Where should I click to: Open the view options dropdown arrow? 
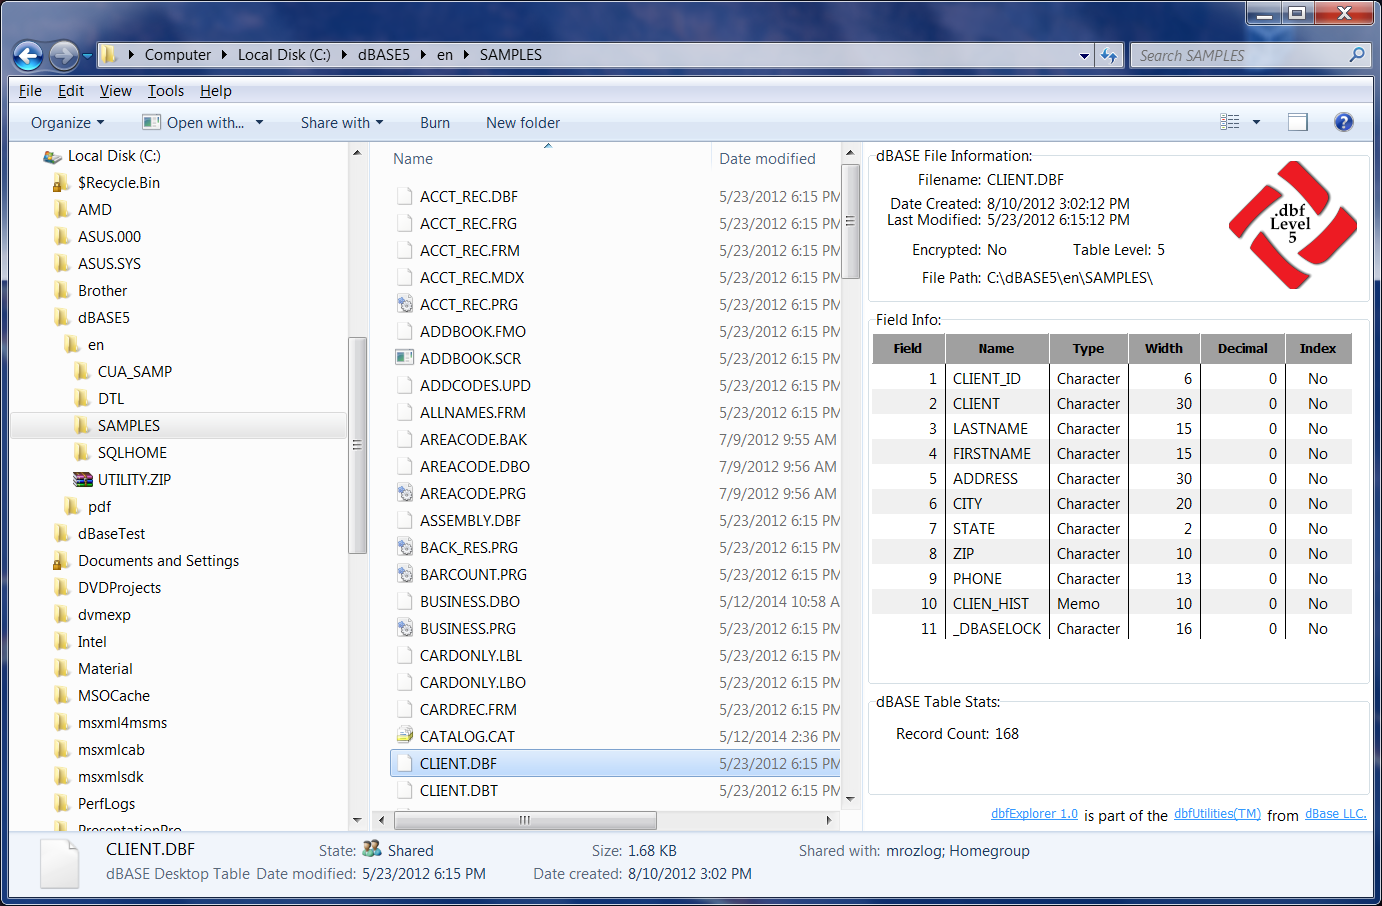pos(1256,122)
